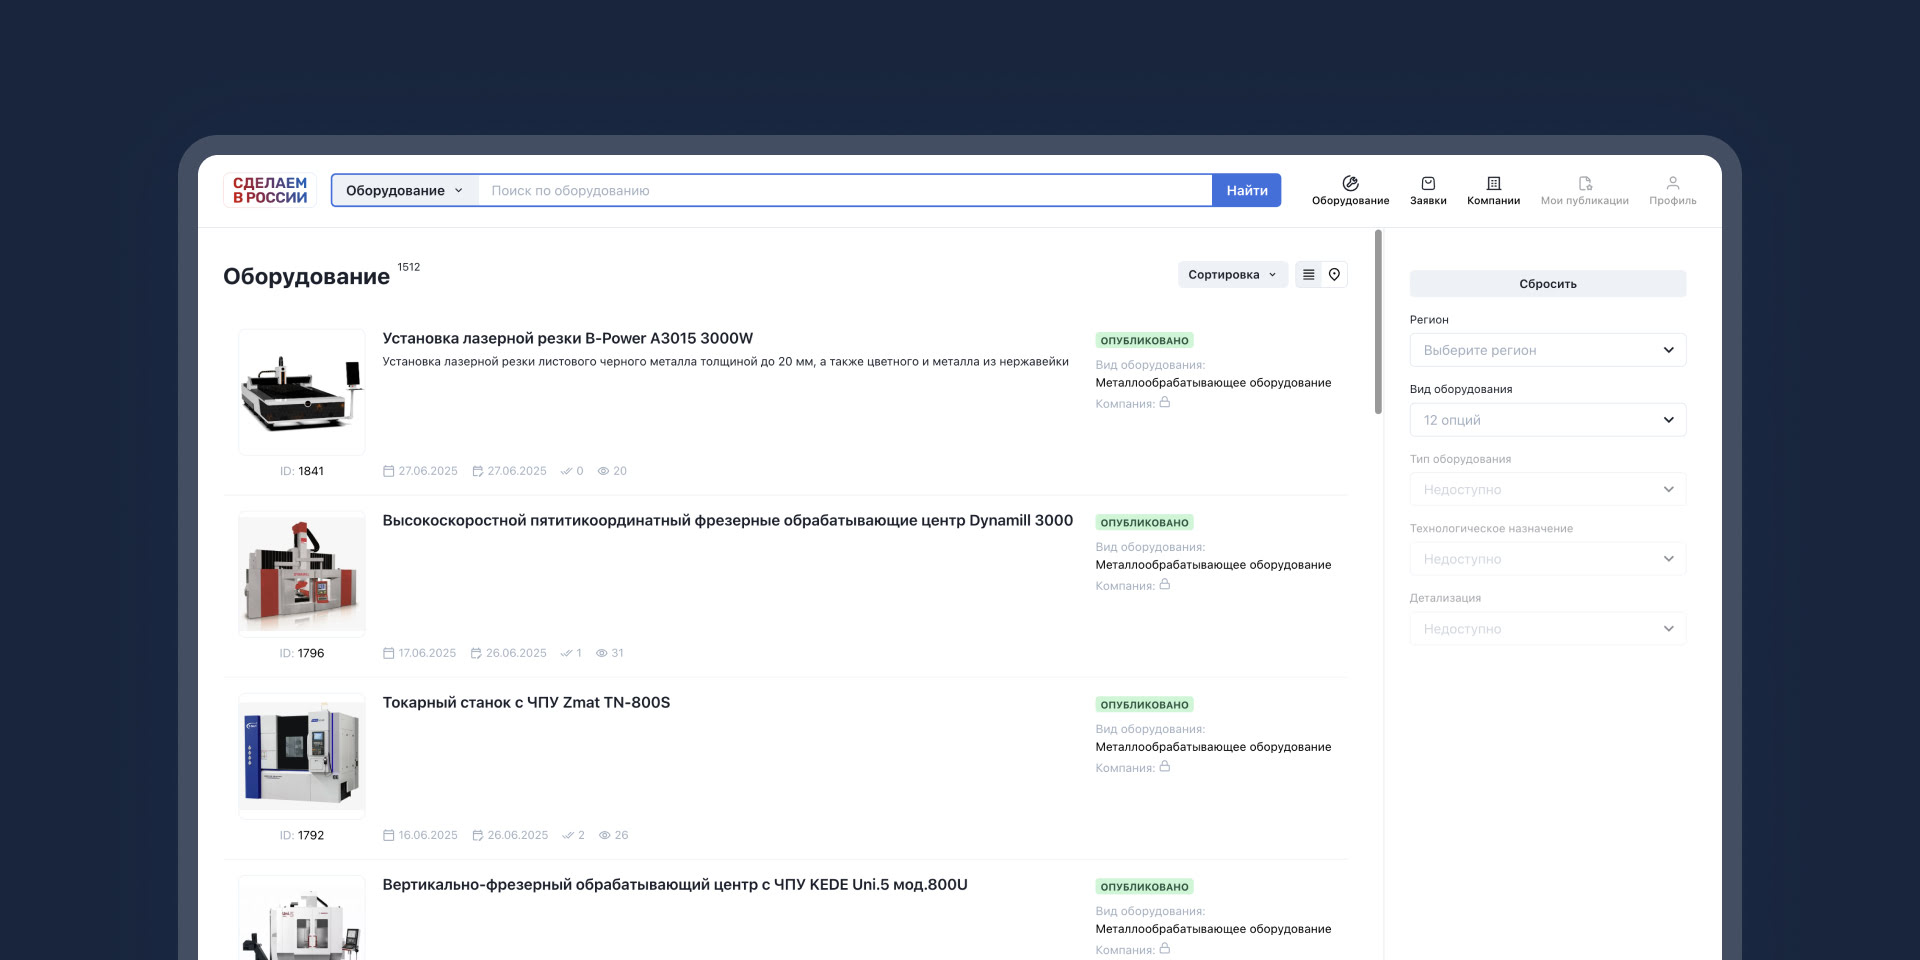This screenshot has width=1920, height=960.
Task: Click ОПУБЛИКОВАНО badge on laser cutter row
Action: pyautogui.click(x=1144, y=341)
